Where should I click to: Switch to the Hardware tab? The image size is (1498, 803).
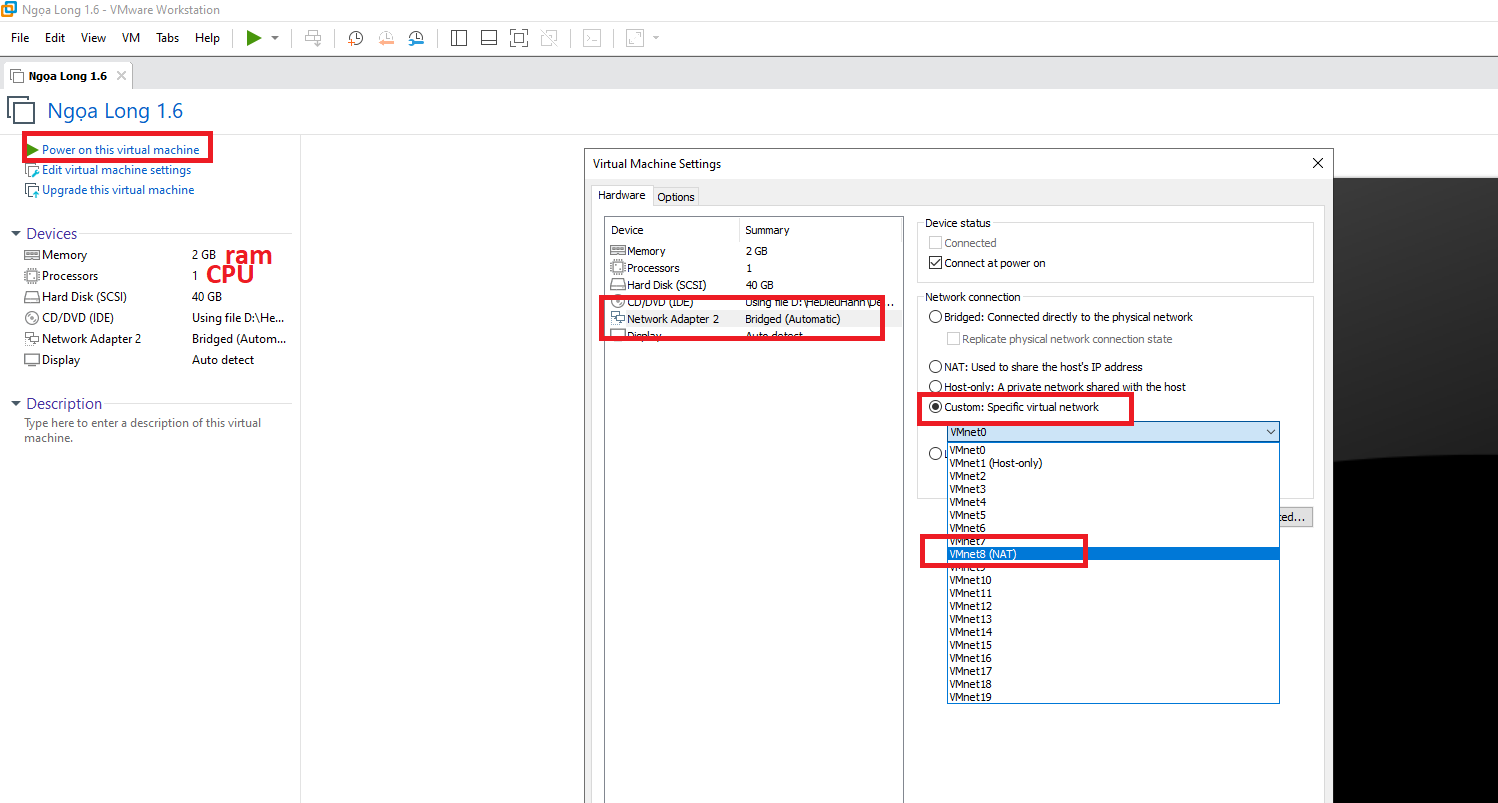pos(622,195)
